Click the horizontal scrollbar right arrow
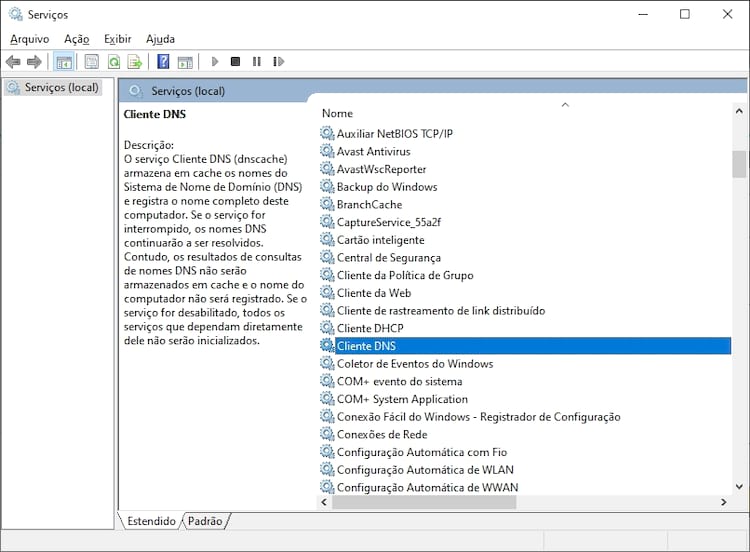Screen dimensions: 750x552 724,501
